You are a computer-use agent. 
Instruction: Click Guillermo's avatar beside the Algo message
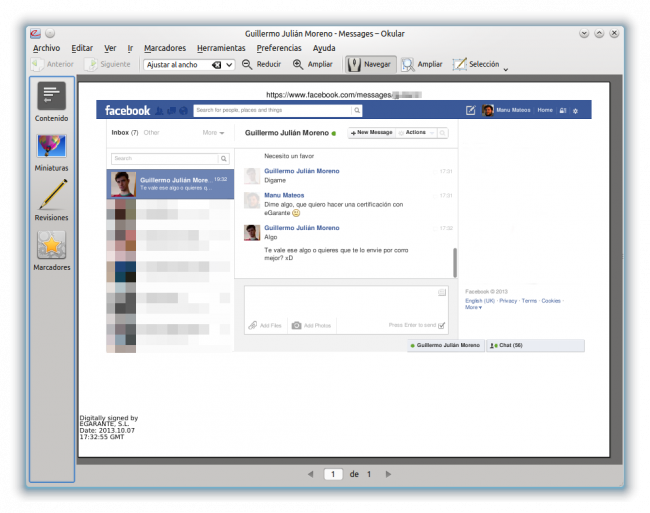[252, 233]
